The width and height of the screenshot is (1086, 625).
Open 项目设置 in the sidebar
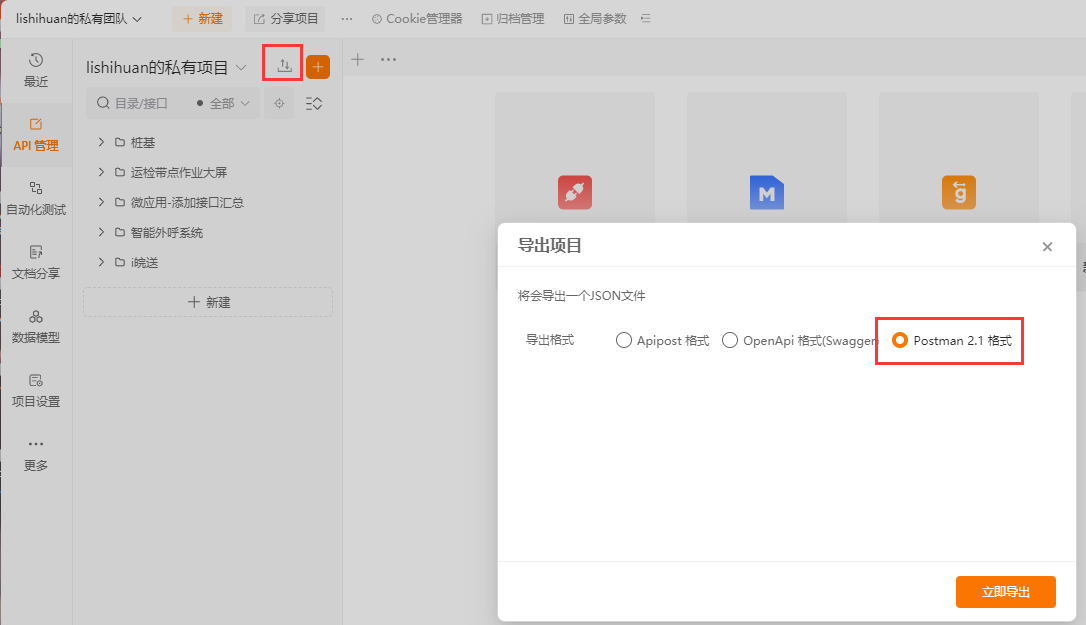click(x=36, y=390)
